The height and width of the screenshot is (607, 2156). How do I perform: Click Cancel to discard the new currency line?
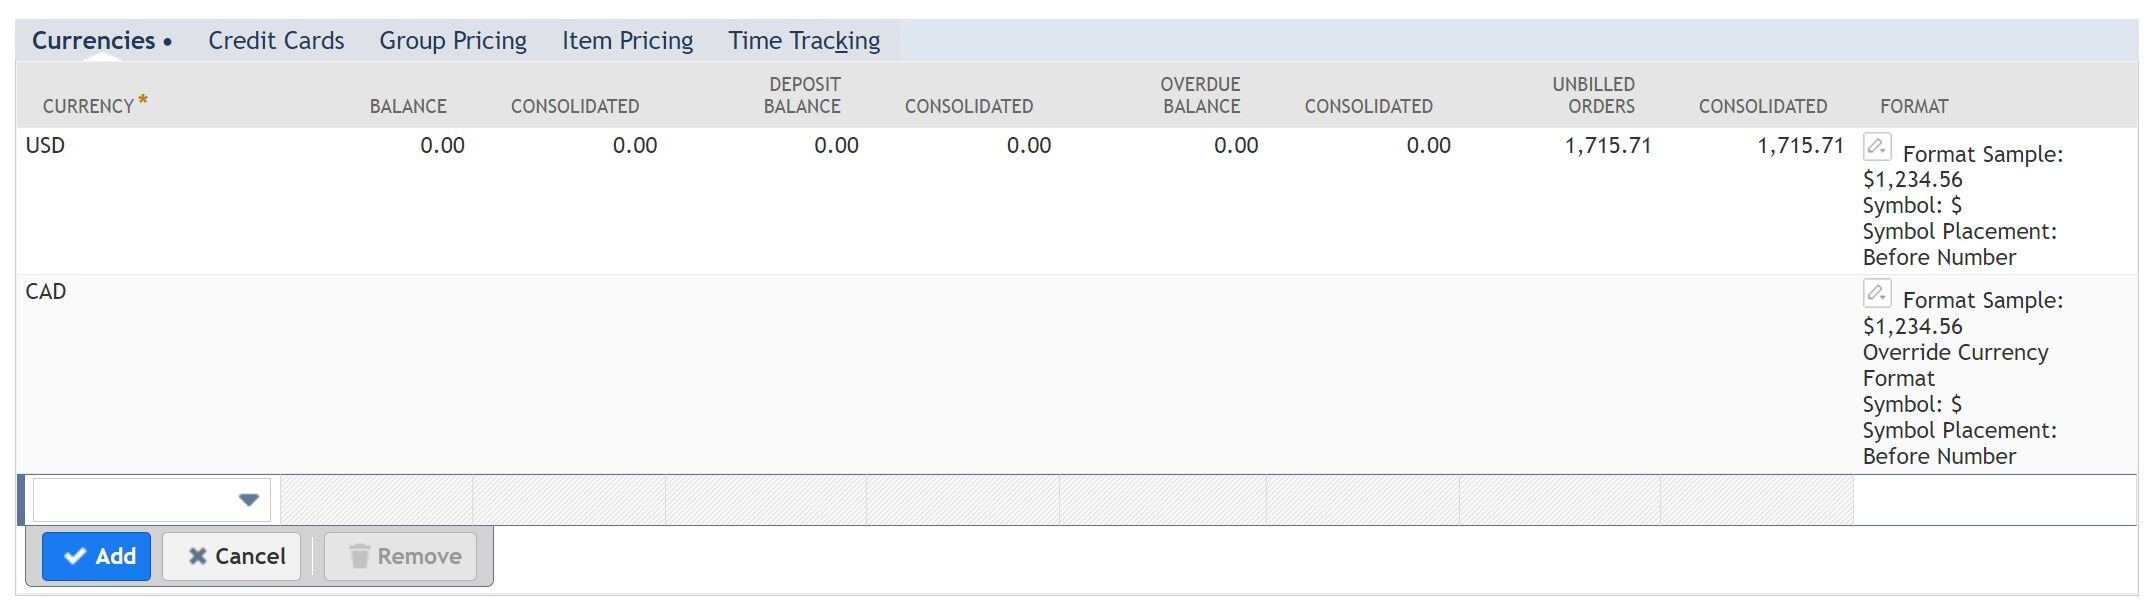[230, 556]
